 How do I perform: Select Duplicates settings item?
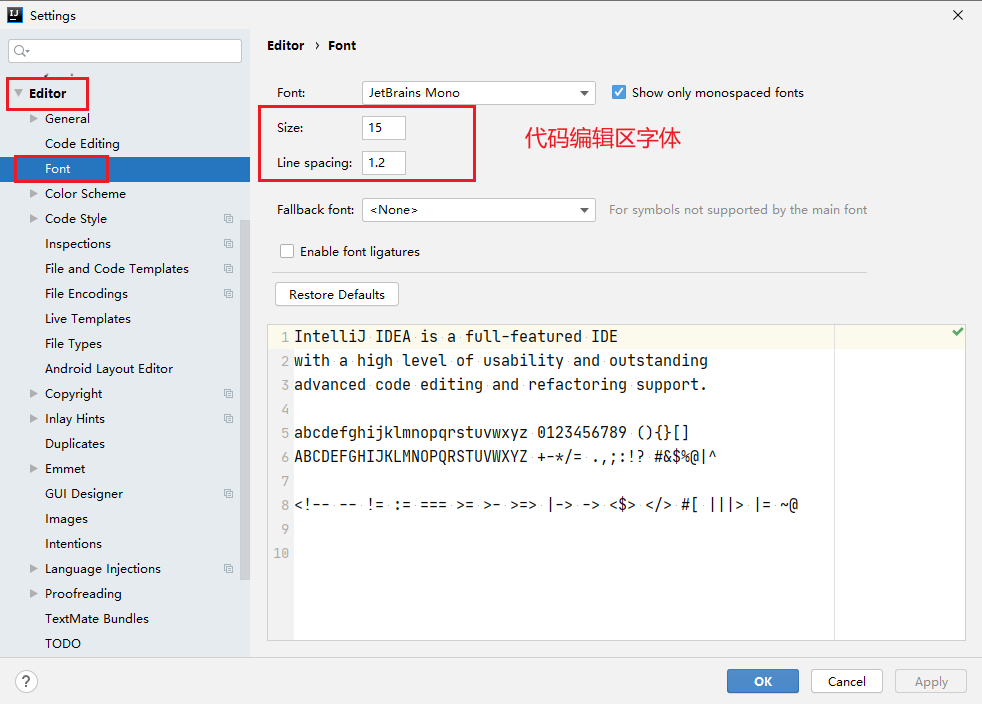(x=75, y=443)
